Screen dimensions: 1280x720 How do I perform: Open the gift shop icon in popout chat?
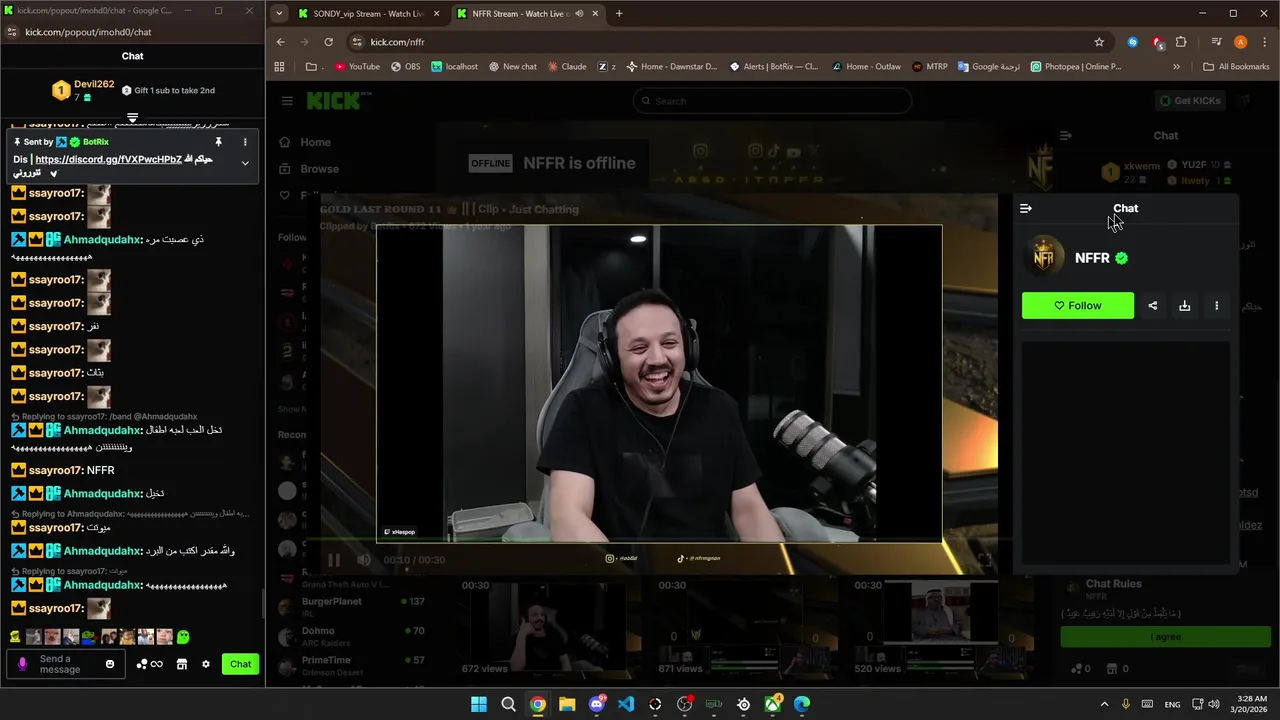(182, 664)
